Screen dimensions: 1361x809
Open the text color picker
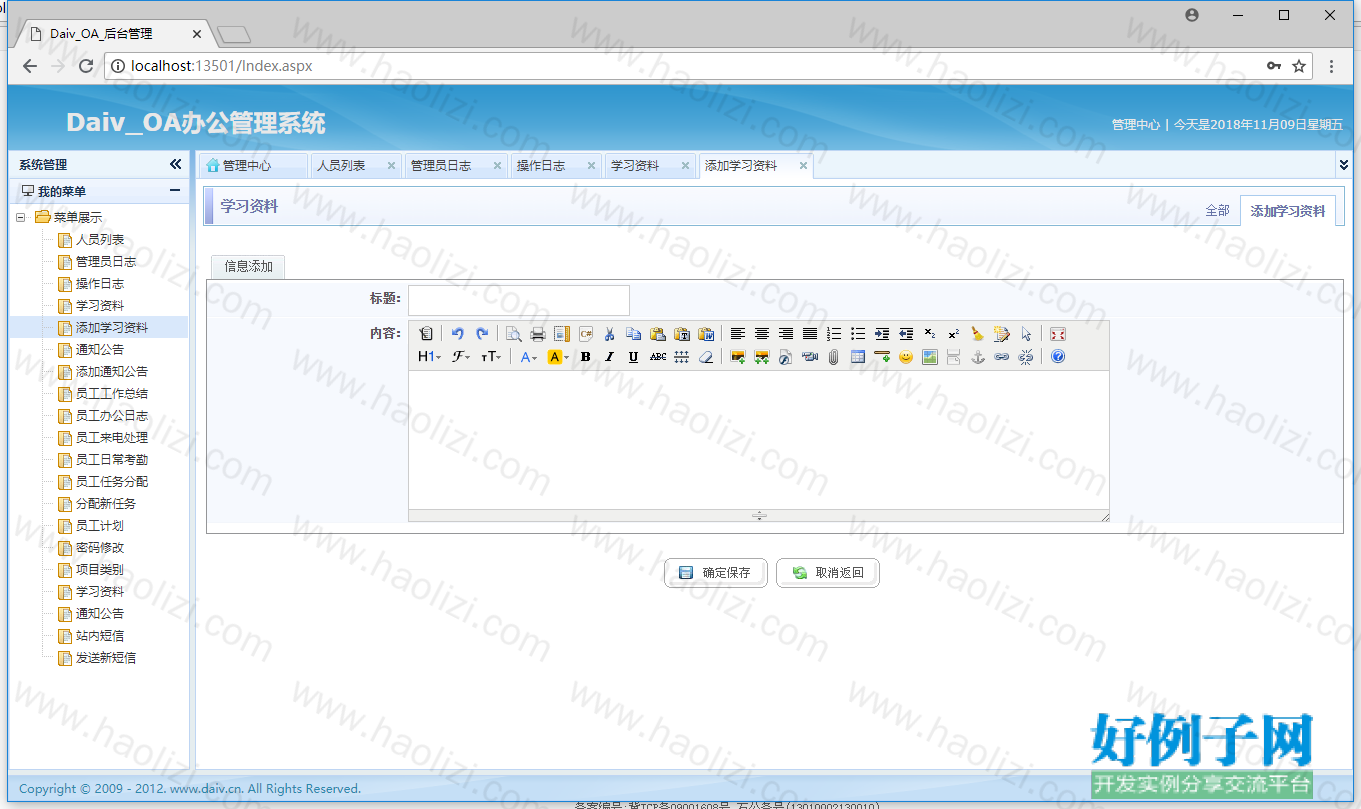pyautogui.click(x=529, y=357)
